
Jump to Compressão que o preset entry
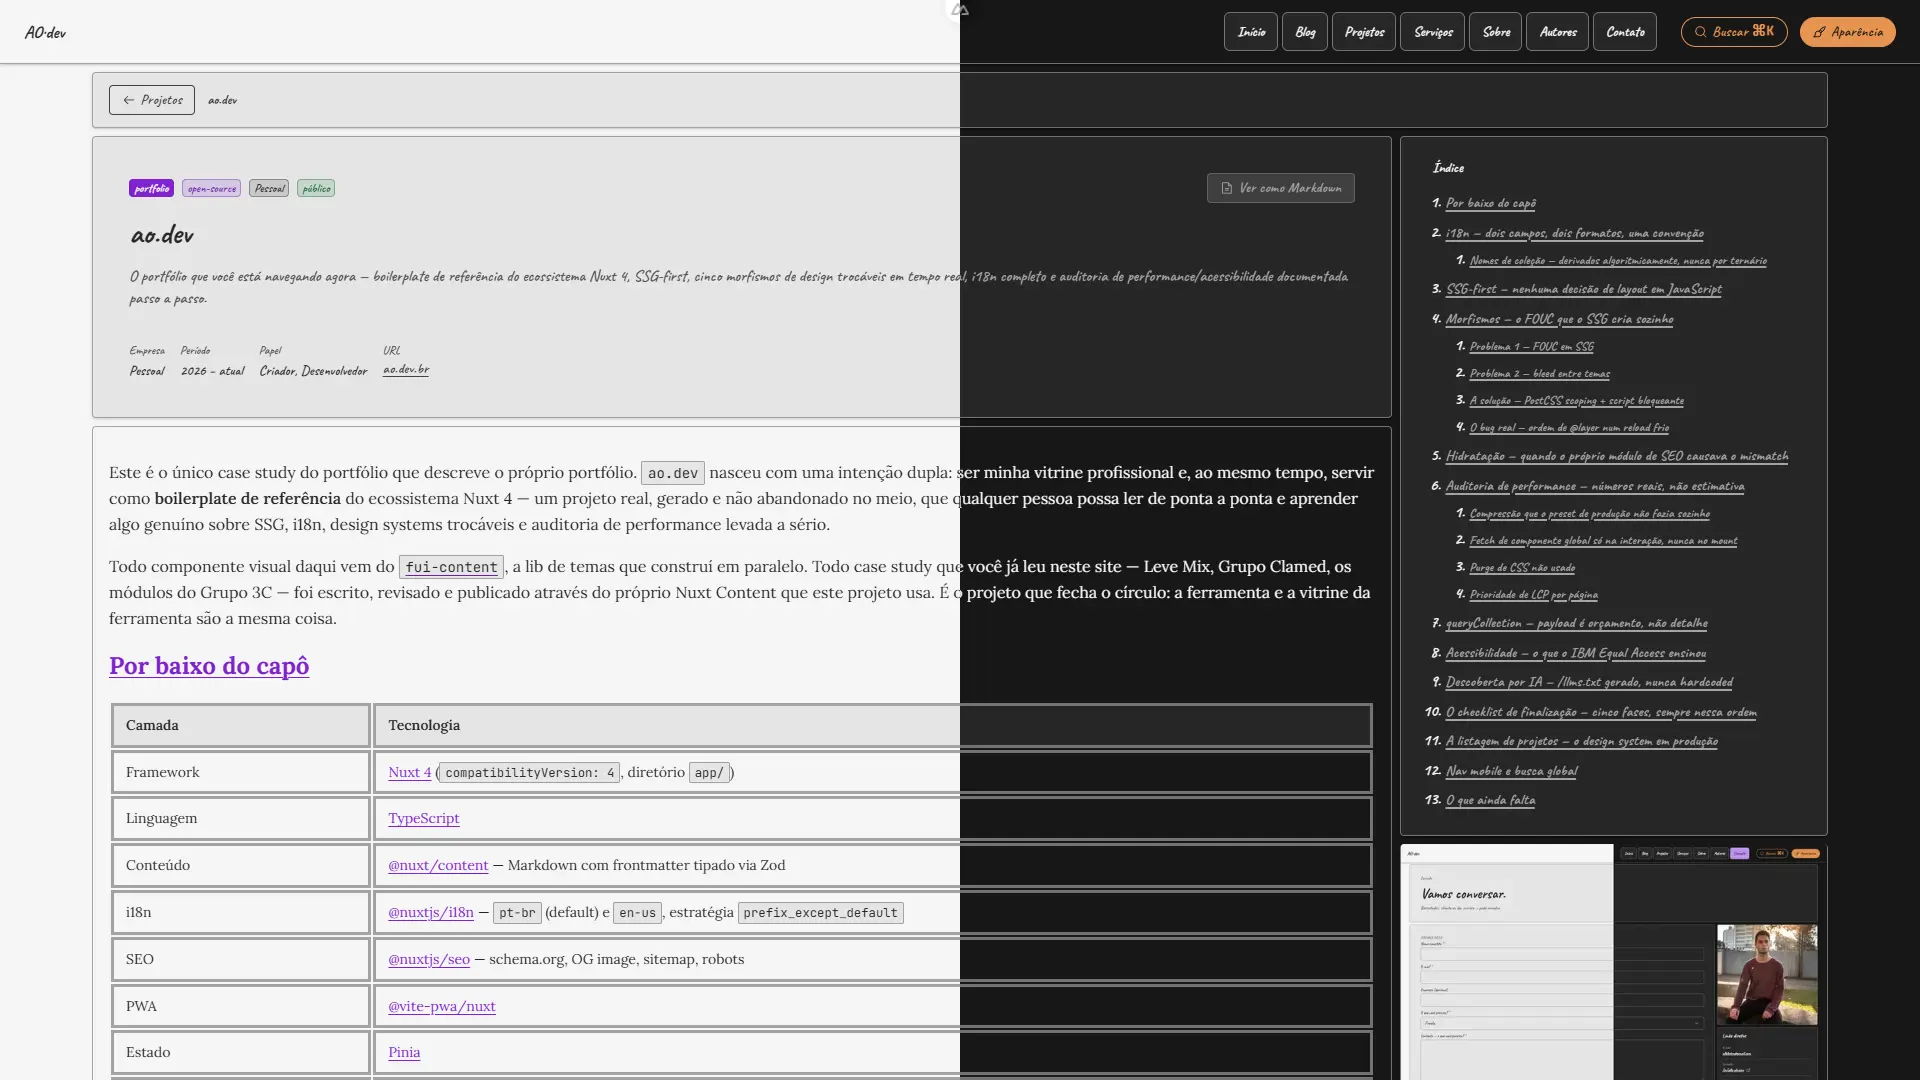(1590, 513)
